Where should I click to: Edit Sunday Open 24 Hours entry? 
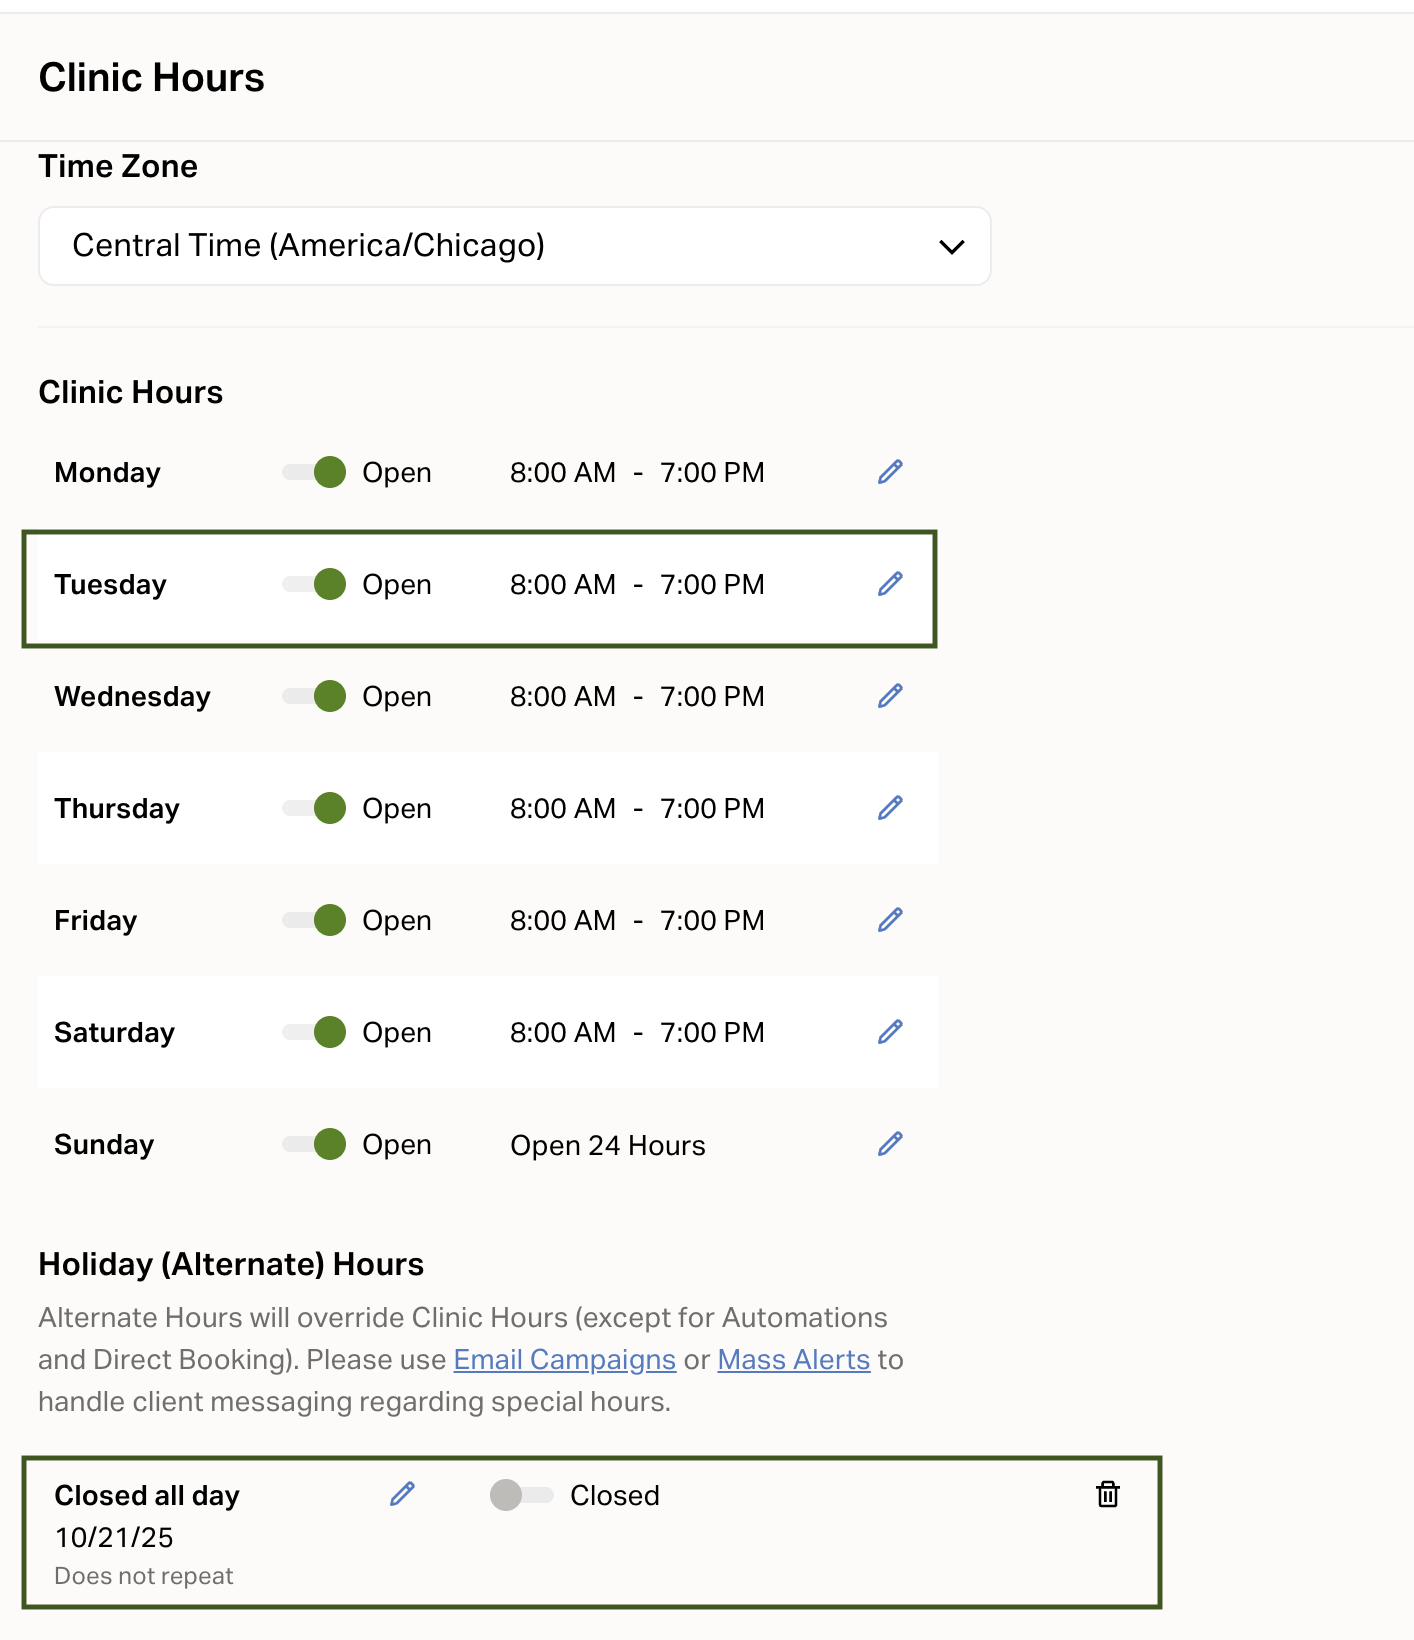point(890,1144)
